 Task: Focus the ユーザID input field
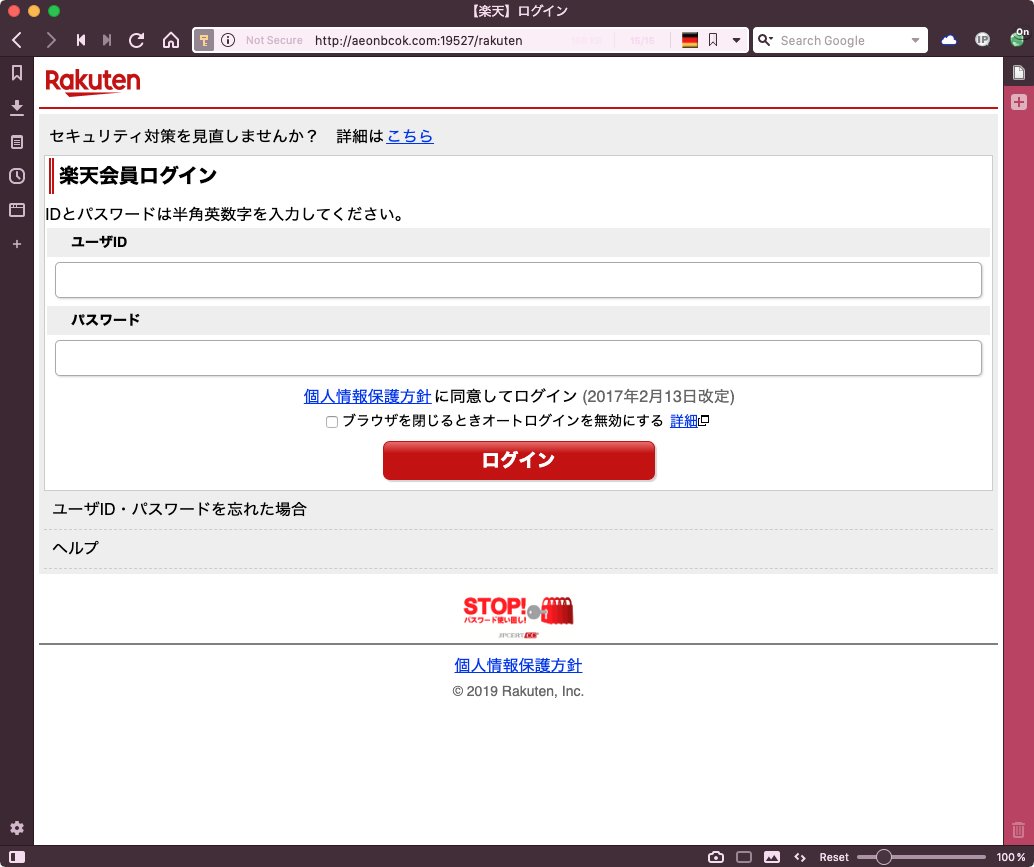(x=518, y=280)
